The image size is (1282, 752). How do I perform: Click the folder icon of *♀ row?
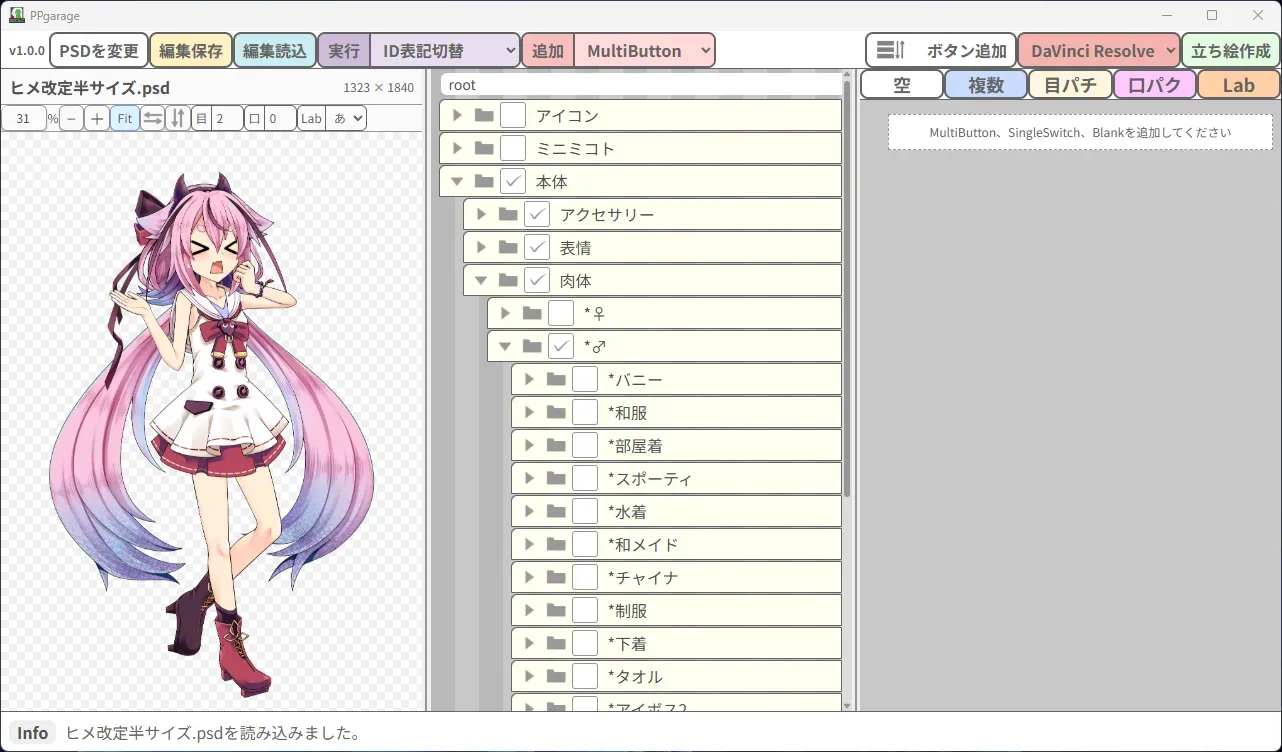(533, 313)
